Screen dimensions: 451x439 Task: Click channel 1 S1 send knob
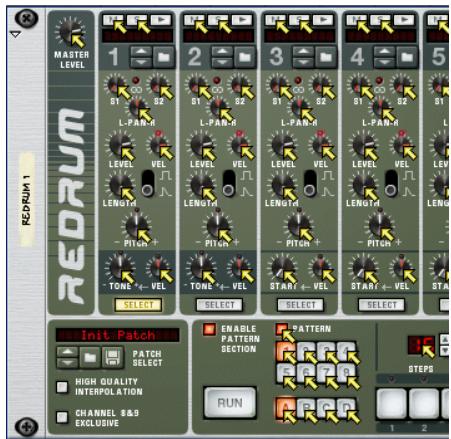[115, 85]
